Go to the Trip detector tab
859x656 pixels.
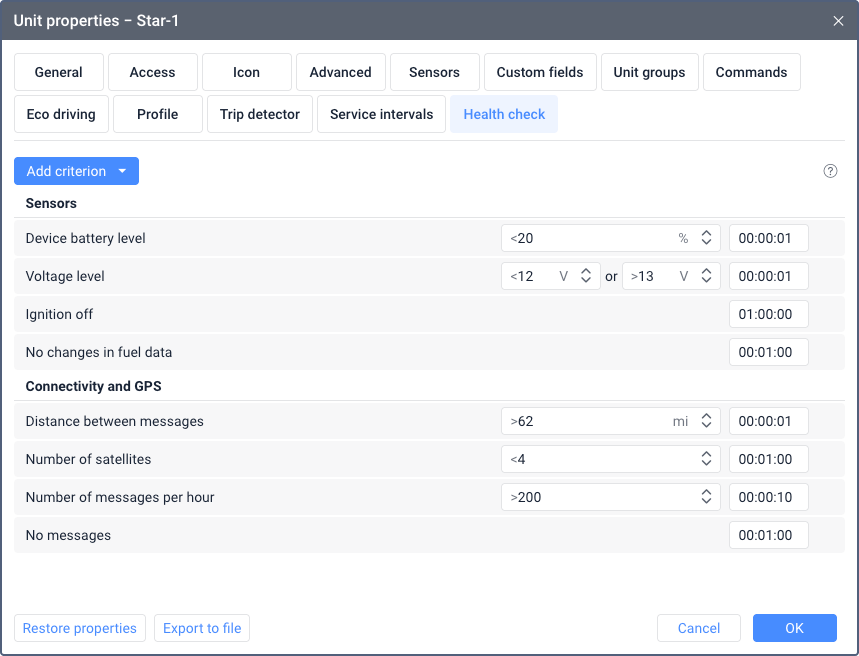pyautogui.click(x=260, y=114)
